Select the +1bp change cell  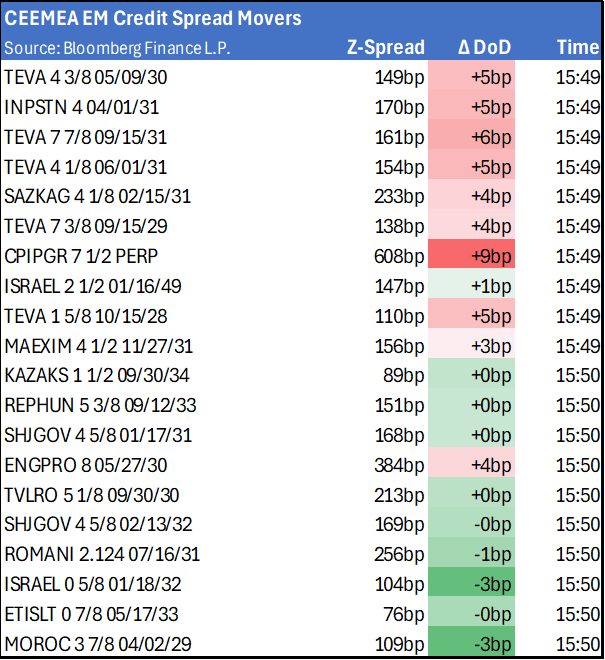(486, 286)
